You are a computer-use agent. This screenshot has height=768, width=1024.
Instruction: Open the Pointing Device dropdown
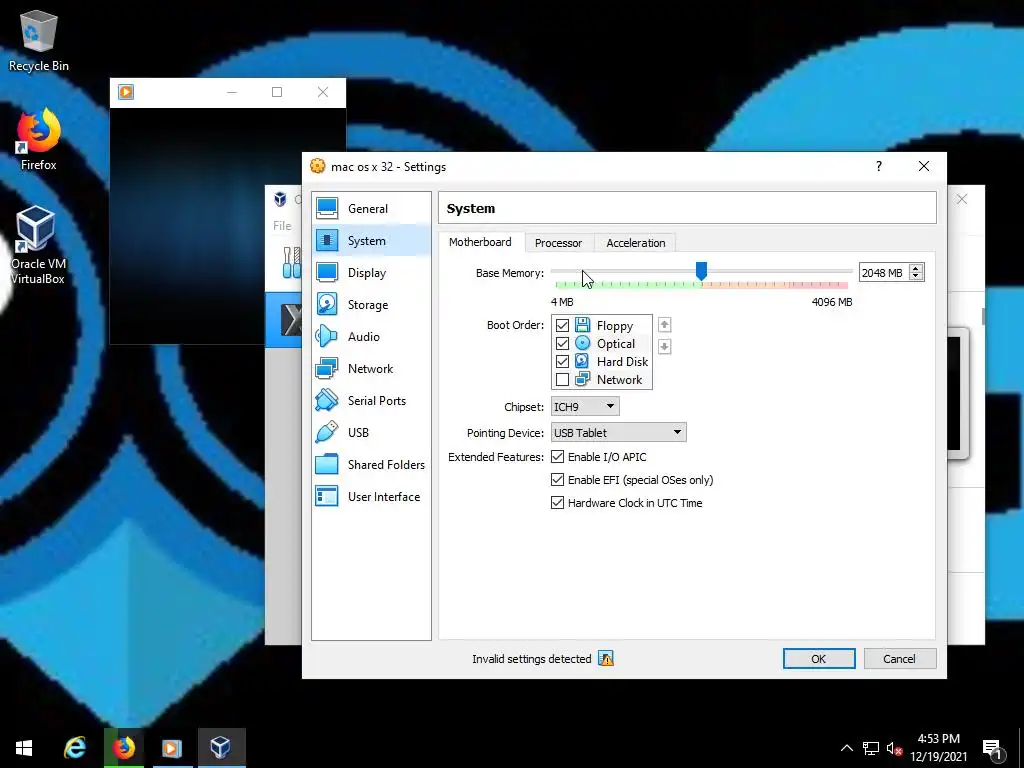[618, 432]
